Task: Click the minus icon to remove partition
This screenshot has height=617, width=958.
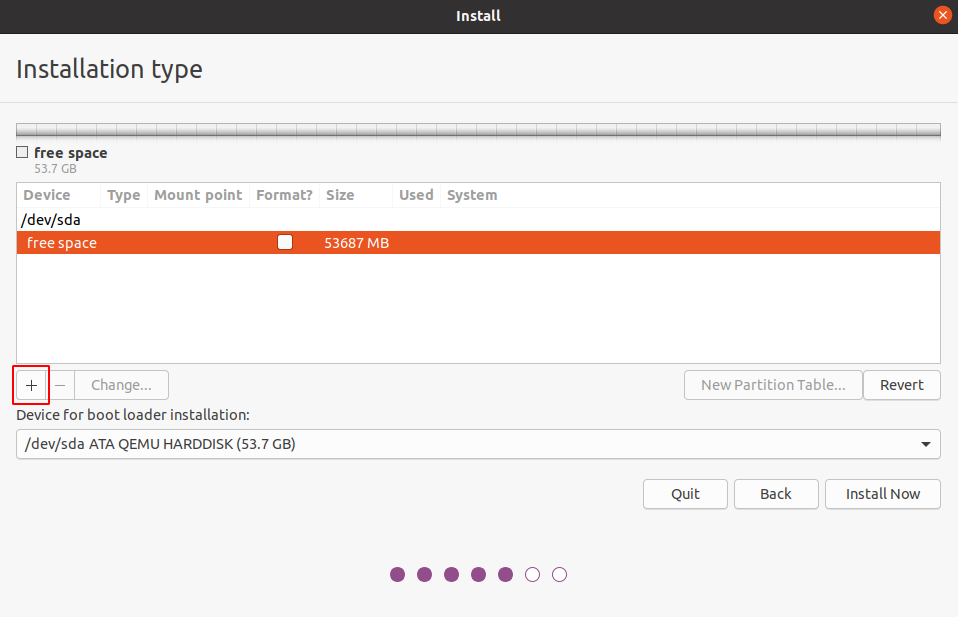Action: pos(60,385)
